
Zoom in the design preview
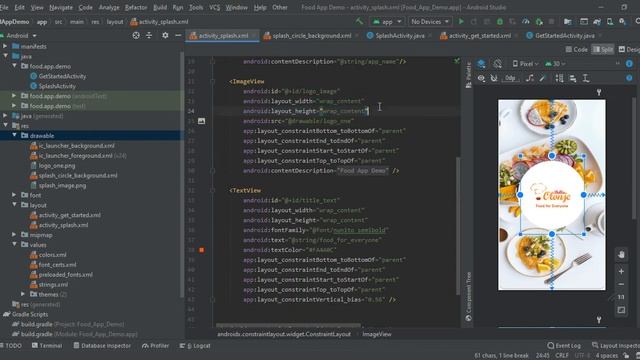click(x=621, y=271)
